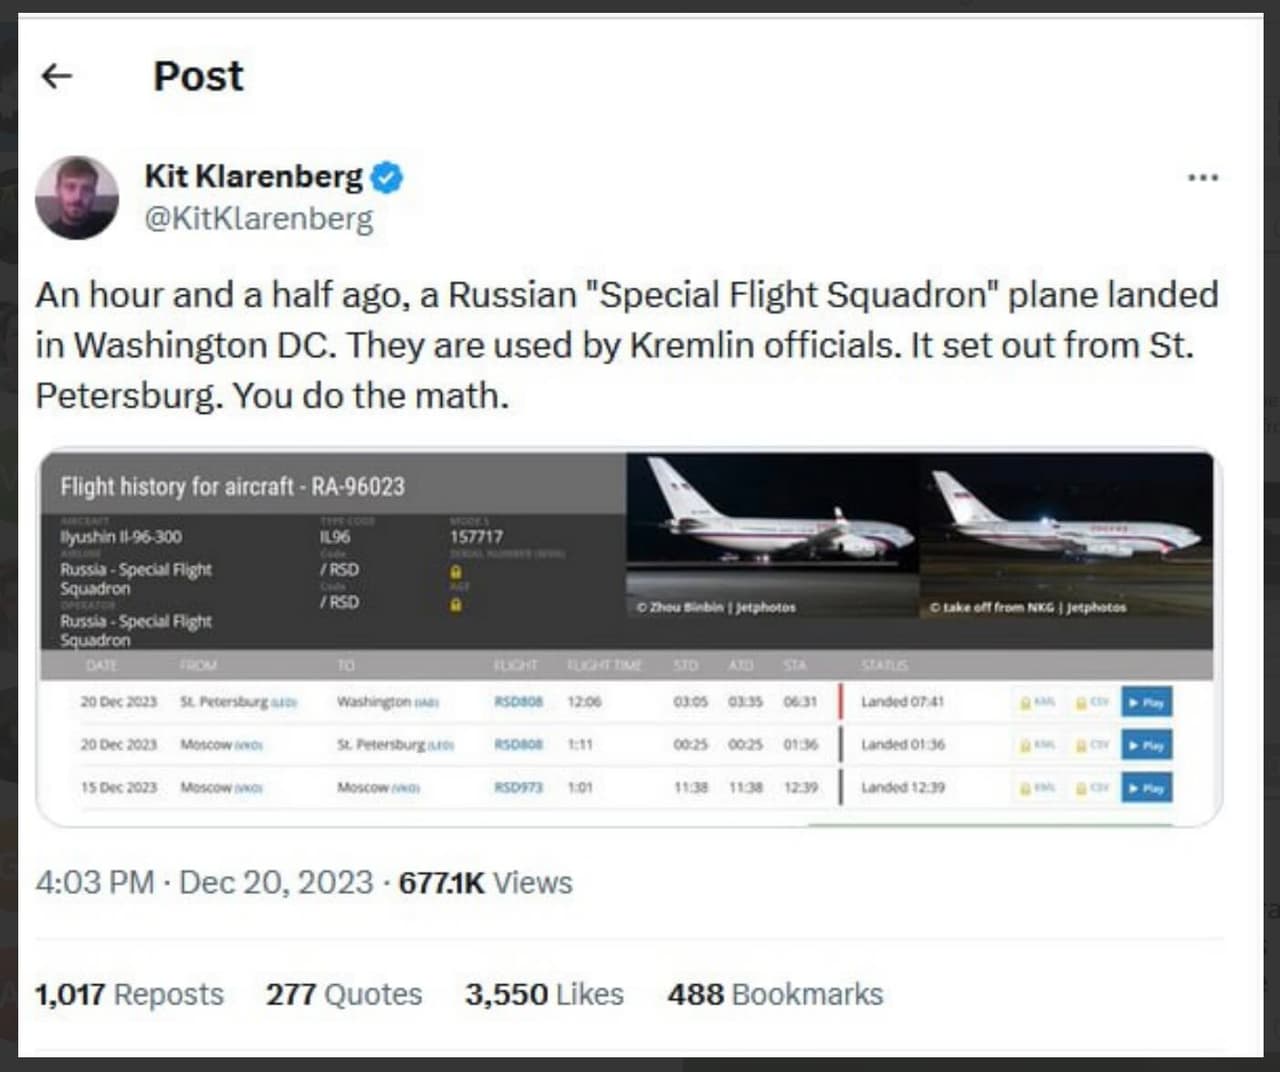This screenshot has height=1072, width=1280.
Task: View the 3,550 Likes list
Action: [544, 994]
